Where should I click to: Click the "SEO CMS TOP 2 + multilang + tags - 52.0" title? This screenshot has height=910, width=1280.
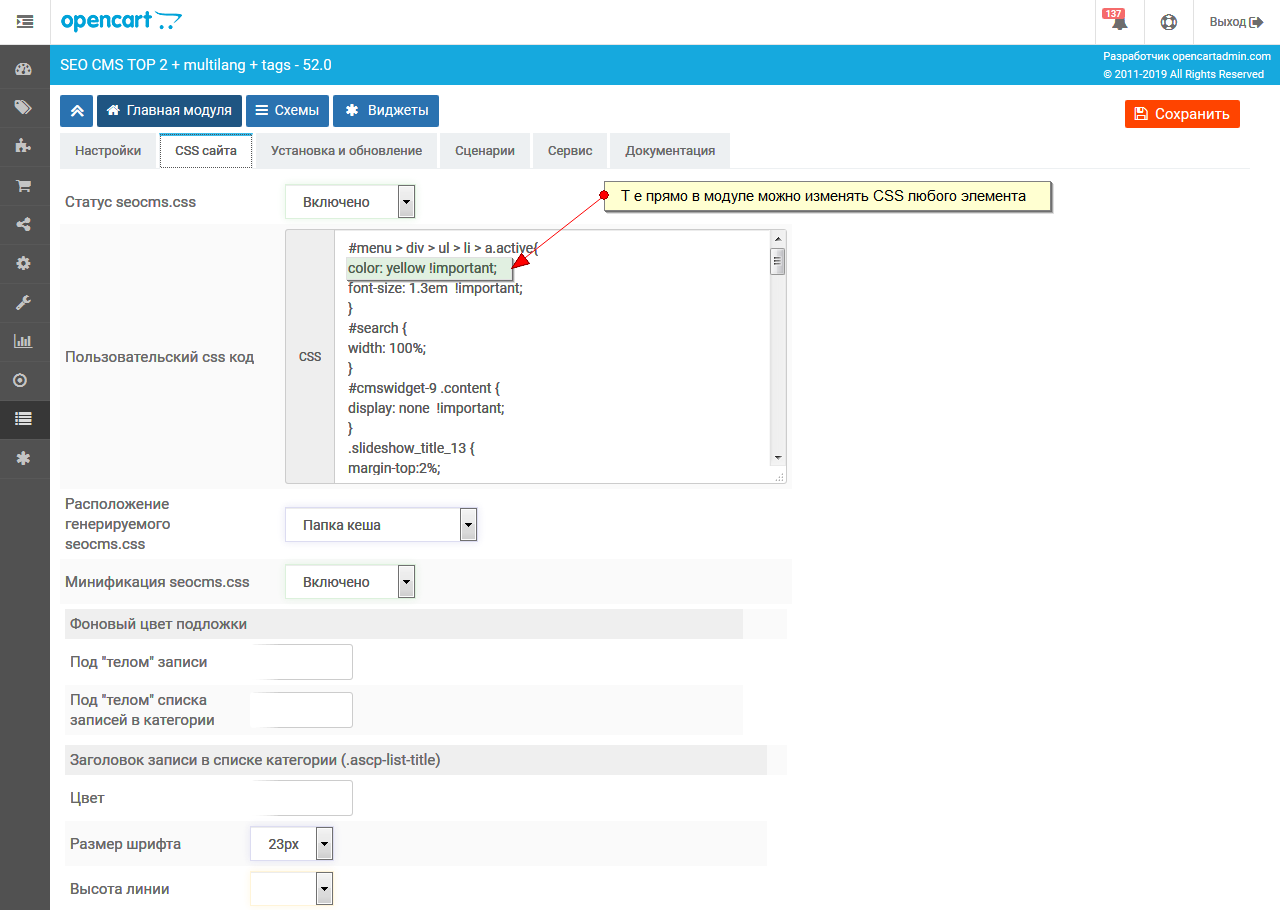click(196, 65)
